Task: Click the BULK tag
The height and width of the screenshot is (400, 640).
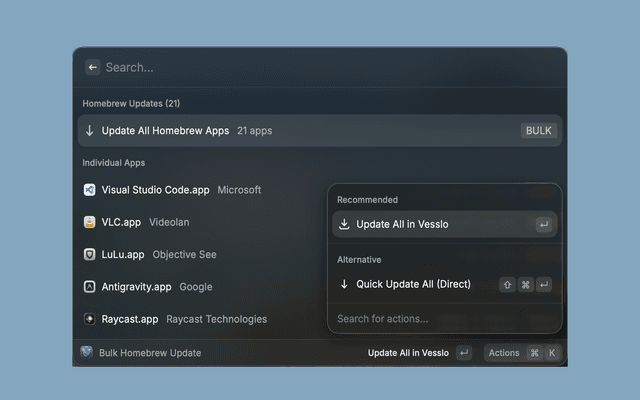Action: [x=538, y=131]
